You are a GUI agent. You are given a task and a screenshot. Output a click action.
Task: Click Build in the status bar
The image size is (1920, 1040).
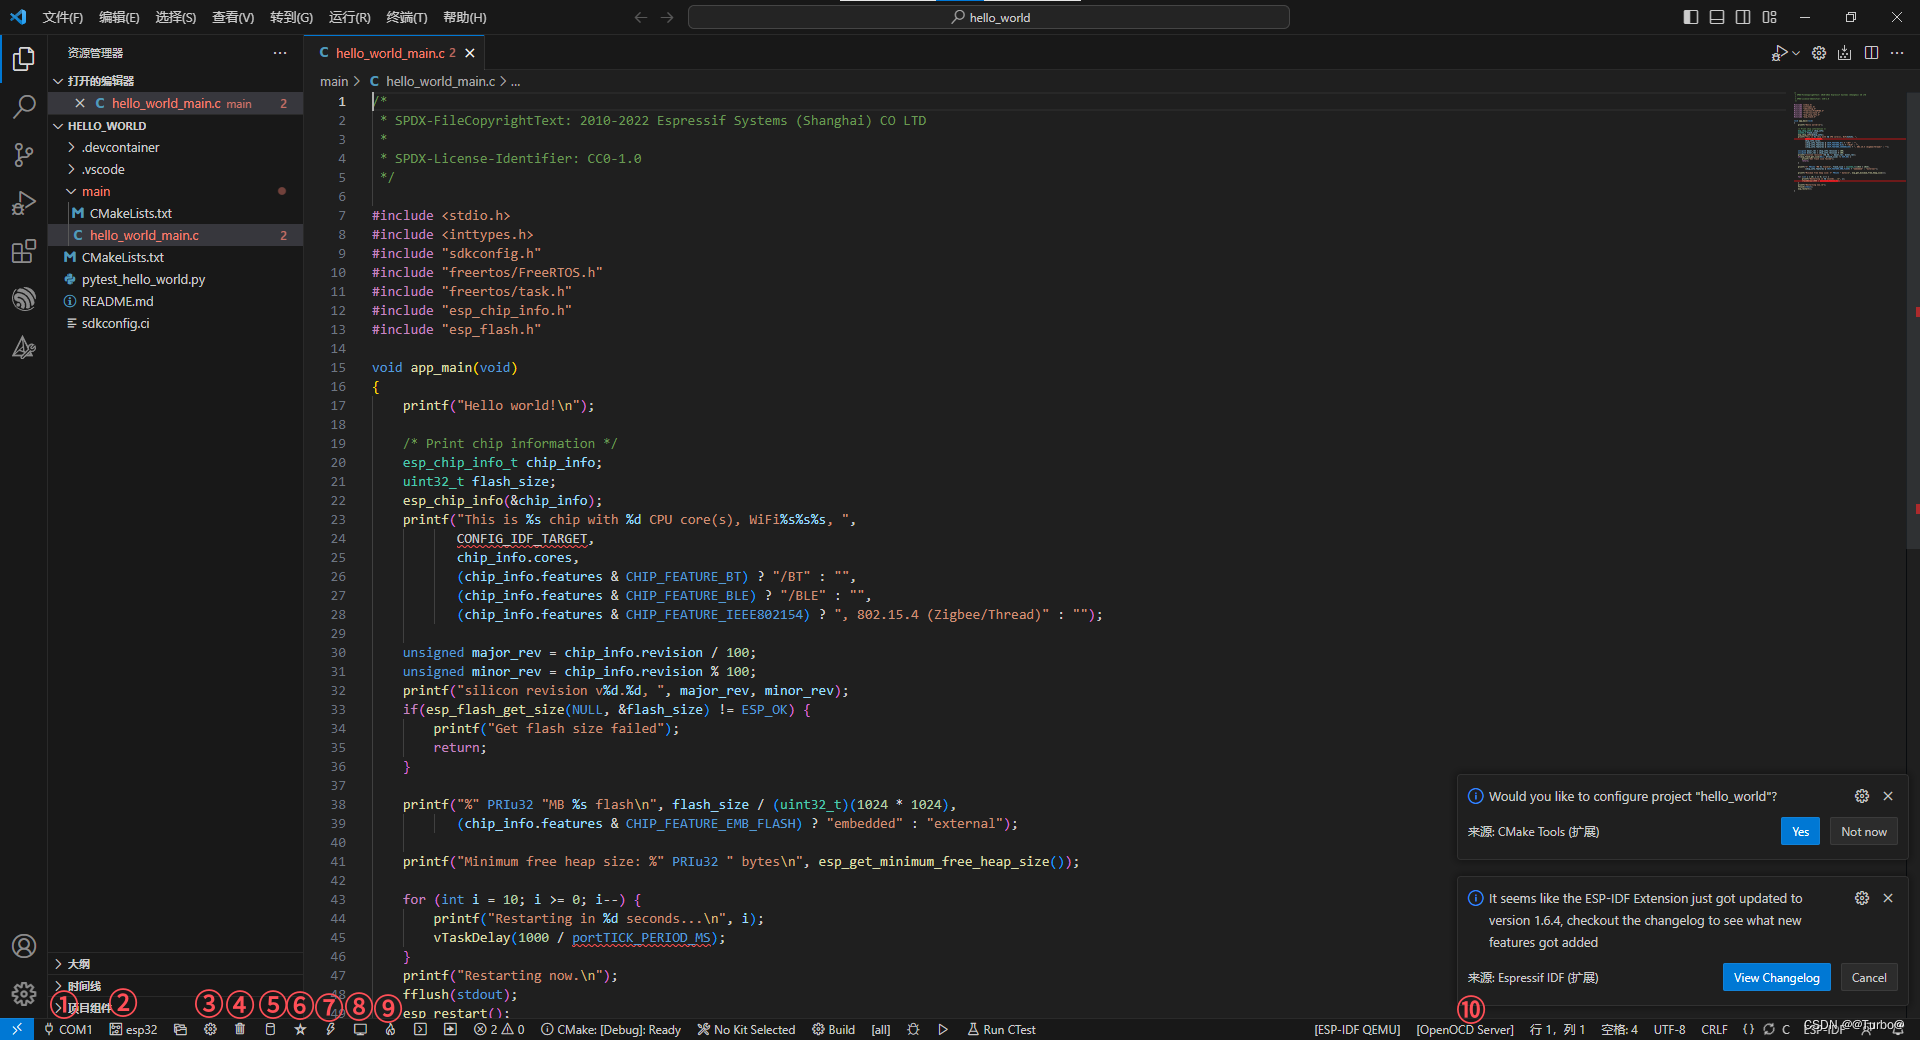pos(834,1029)
